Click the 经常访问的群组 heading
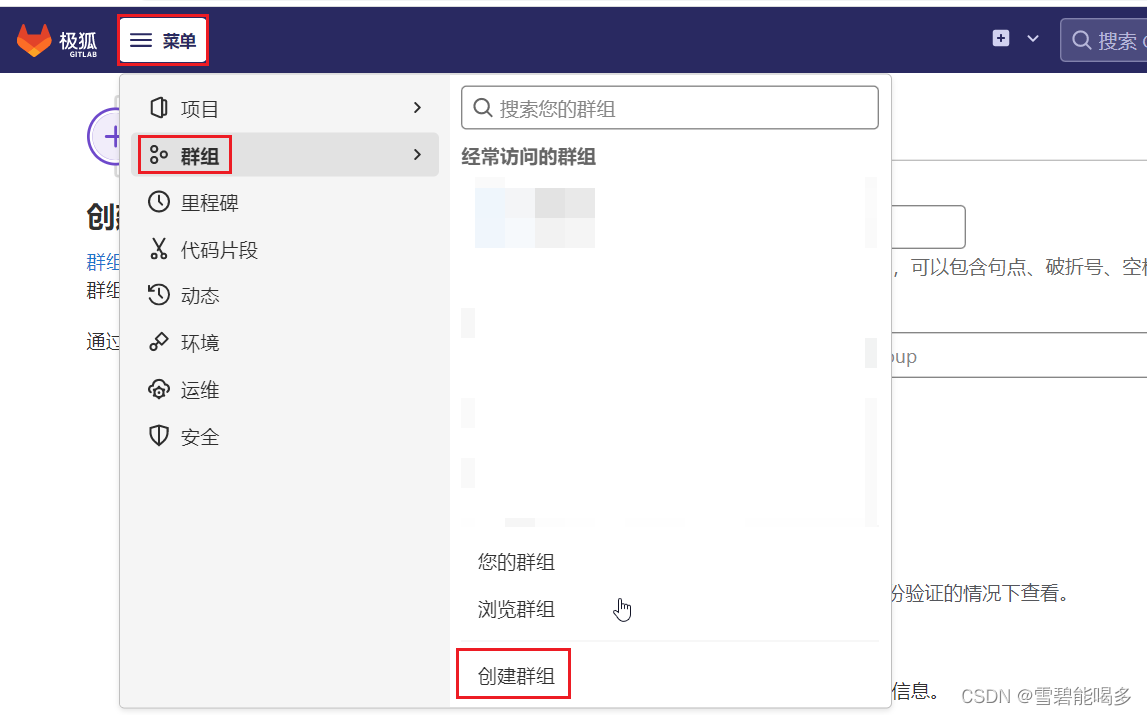The height and width of the screenshot is (715, 1147). [528, 157]
